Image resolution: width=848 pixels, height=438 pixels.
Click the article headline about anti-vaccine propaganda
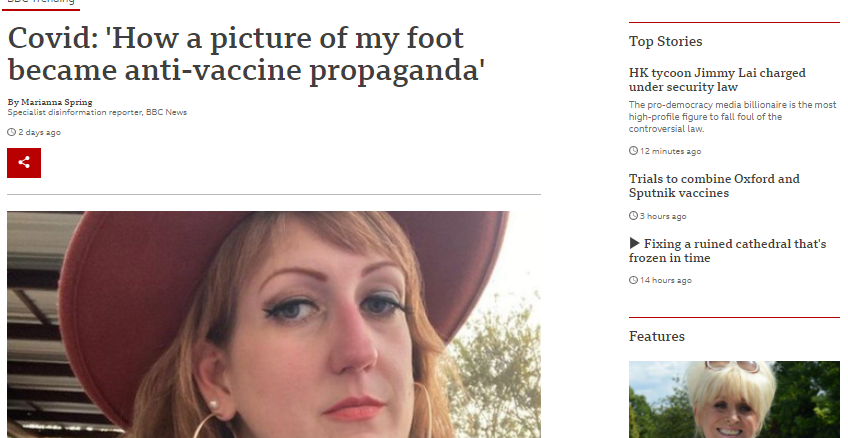coord(246,54)
